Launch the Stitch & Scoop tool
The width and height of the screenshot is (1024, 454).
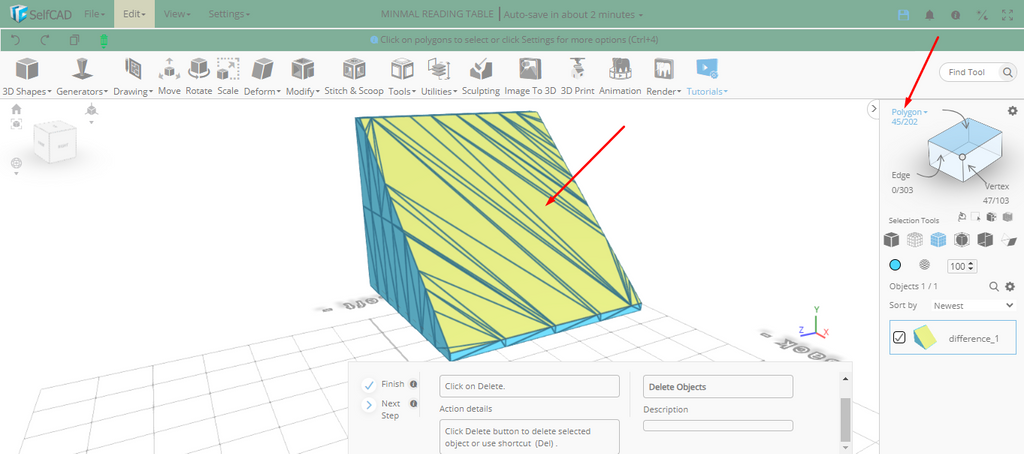(354, 76)
